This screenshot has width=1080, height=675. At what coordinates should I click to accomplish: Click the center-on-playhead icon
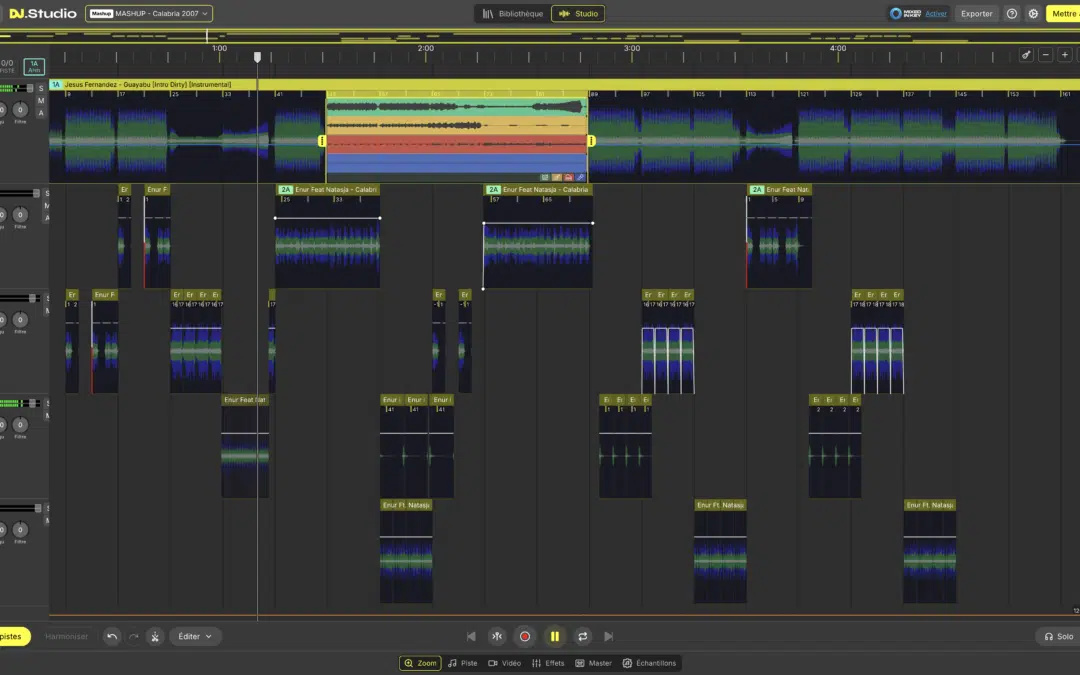point(497,636)
